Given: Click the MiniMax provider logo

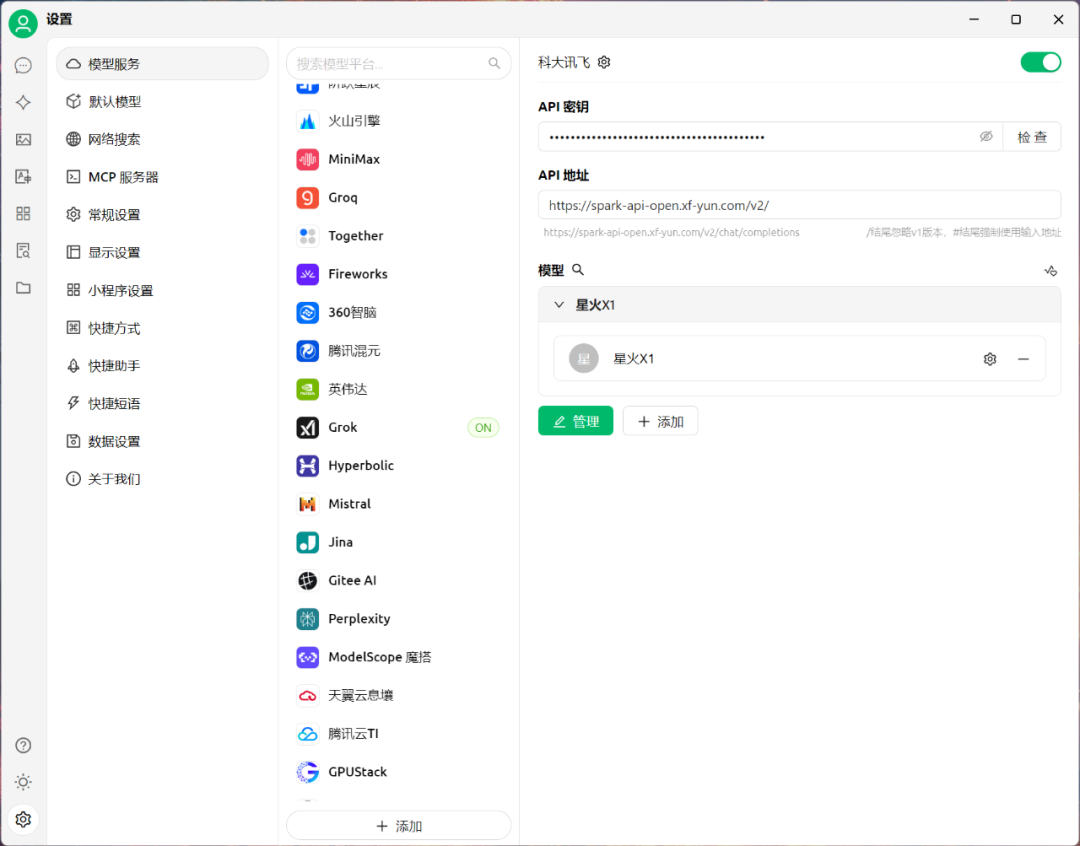Looking at the screenshot, I should pyautogui.click(x=307, y=159).
